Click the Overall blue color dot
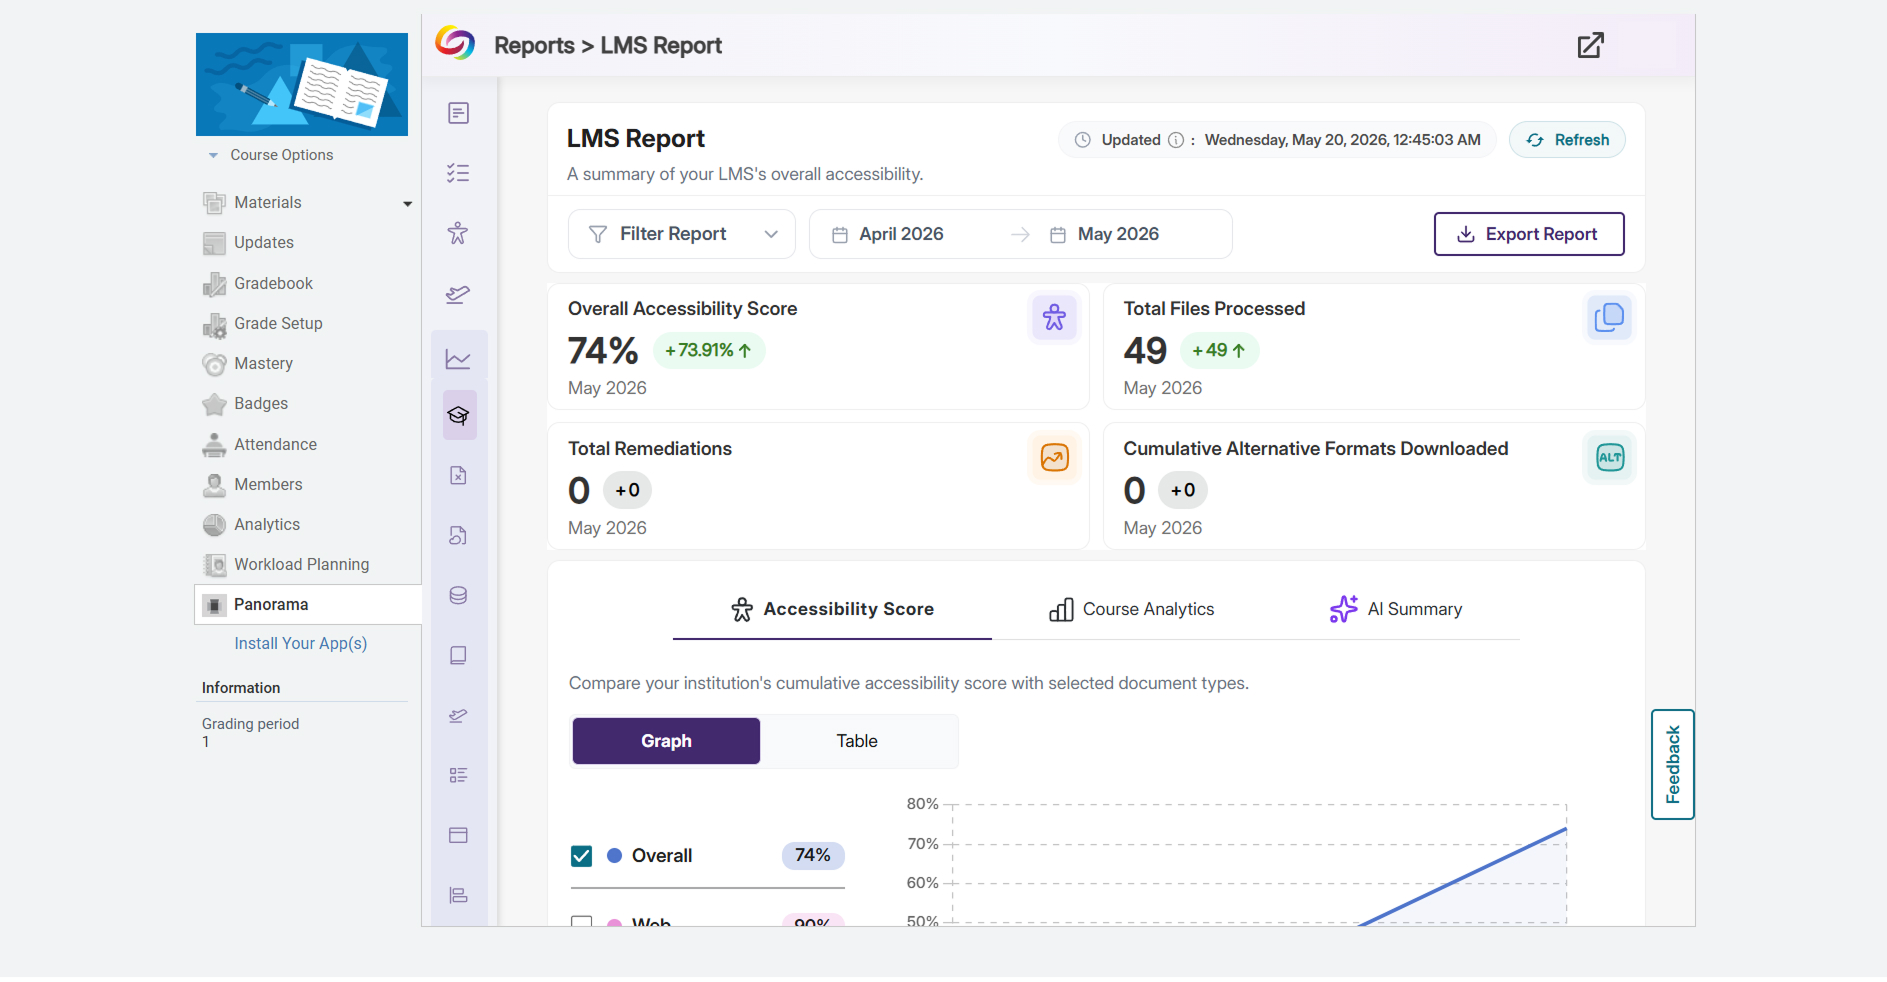 pos(614,856)
